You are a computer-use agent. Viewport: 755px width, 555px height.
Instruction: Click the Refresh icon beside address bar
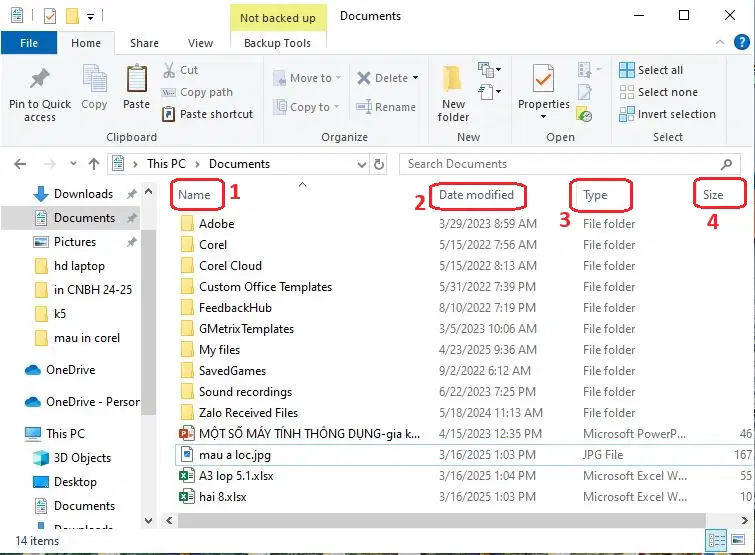pyautogui.click(x=379, y=164)
